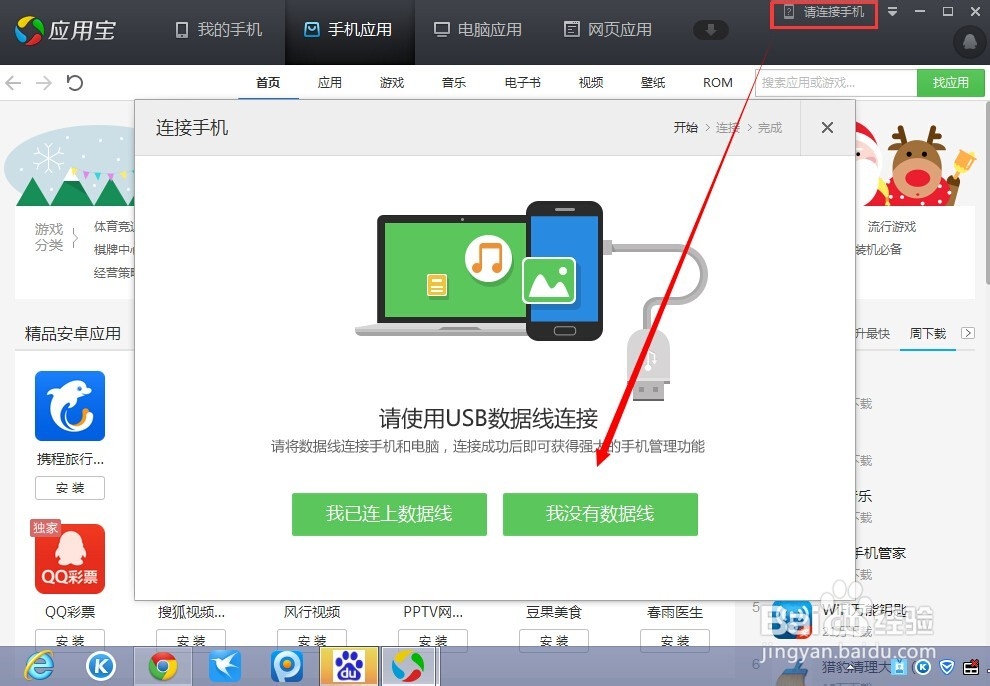The image size is (990, 686).
Task: Click 我没有数据线 button
Action: click(x=600, y=514)
